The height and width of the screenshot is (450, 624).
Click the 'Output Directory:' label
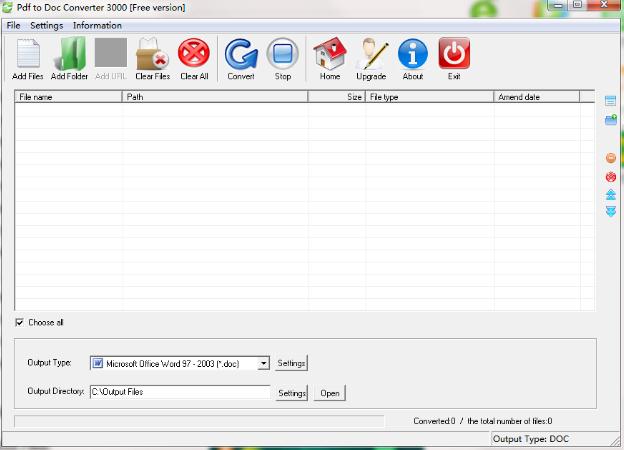coord(56,391)
